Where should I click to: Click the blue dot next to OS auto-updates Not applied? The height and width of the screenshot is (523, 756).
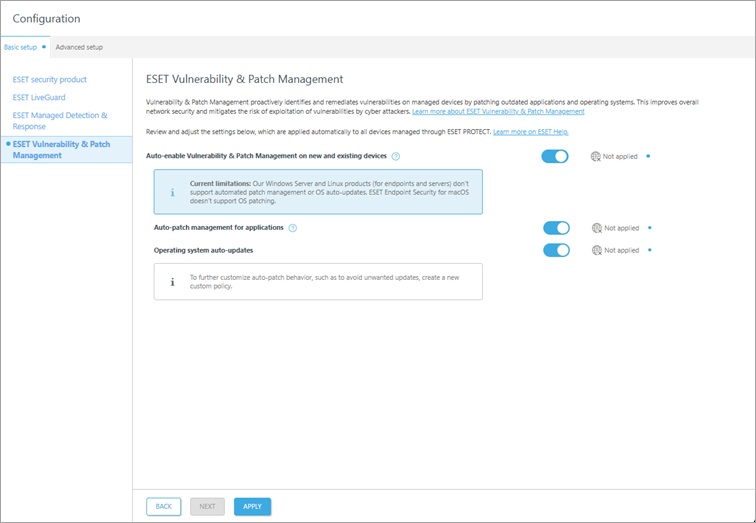coord(650,250)
